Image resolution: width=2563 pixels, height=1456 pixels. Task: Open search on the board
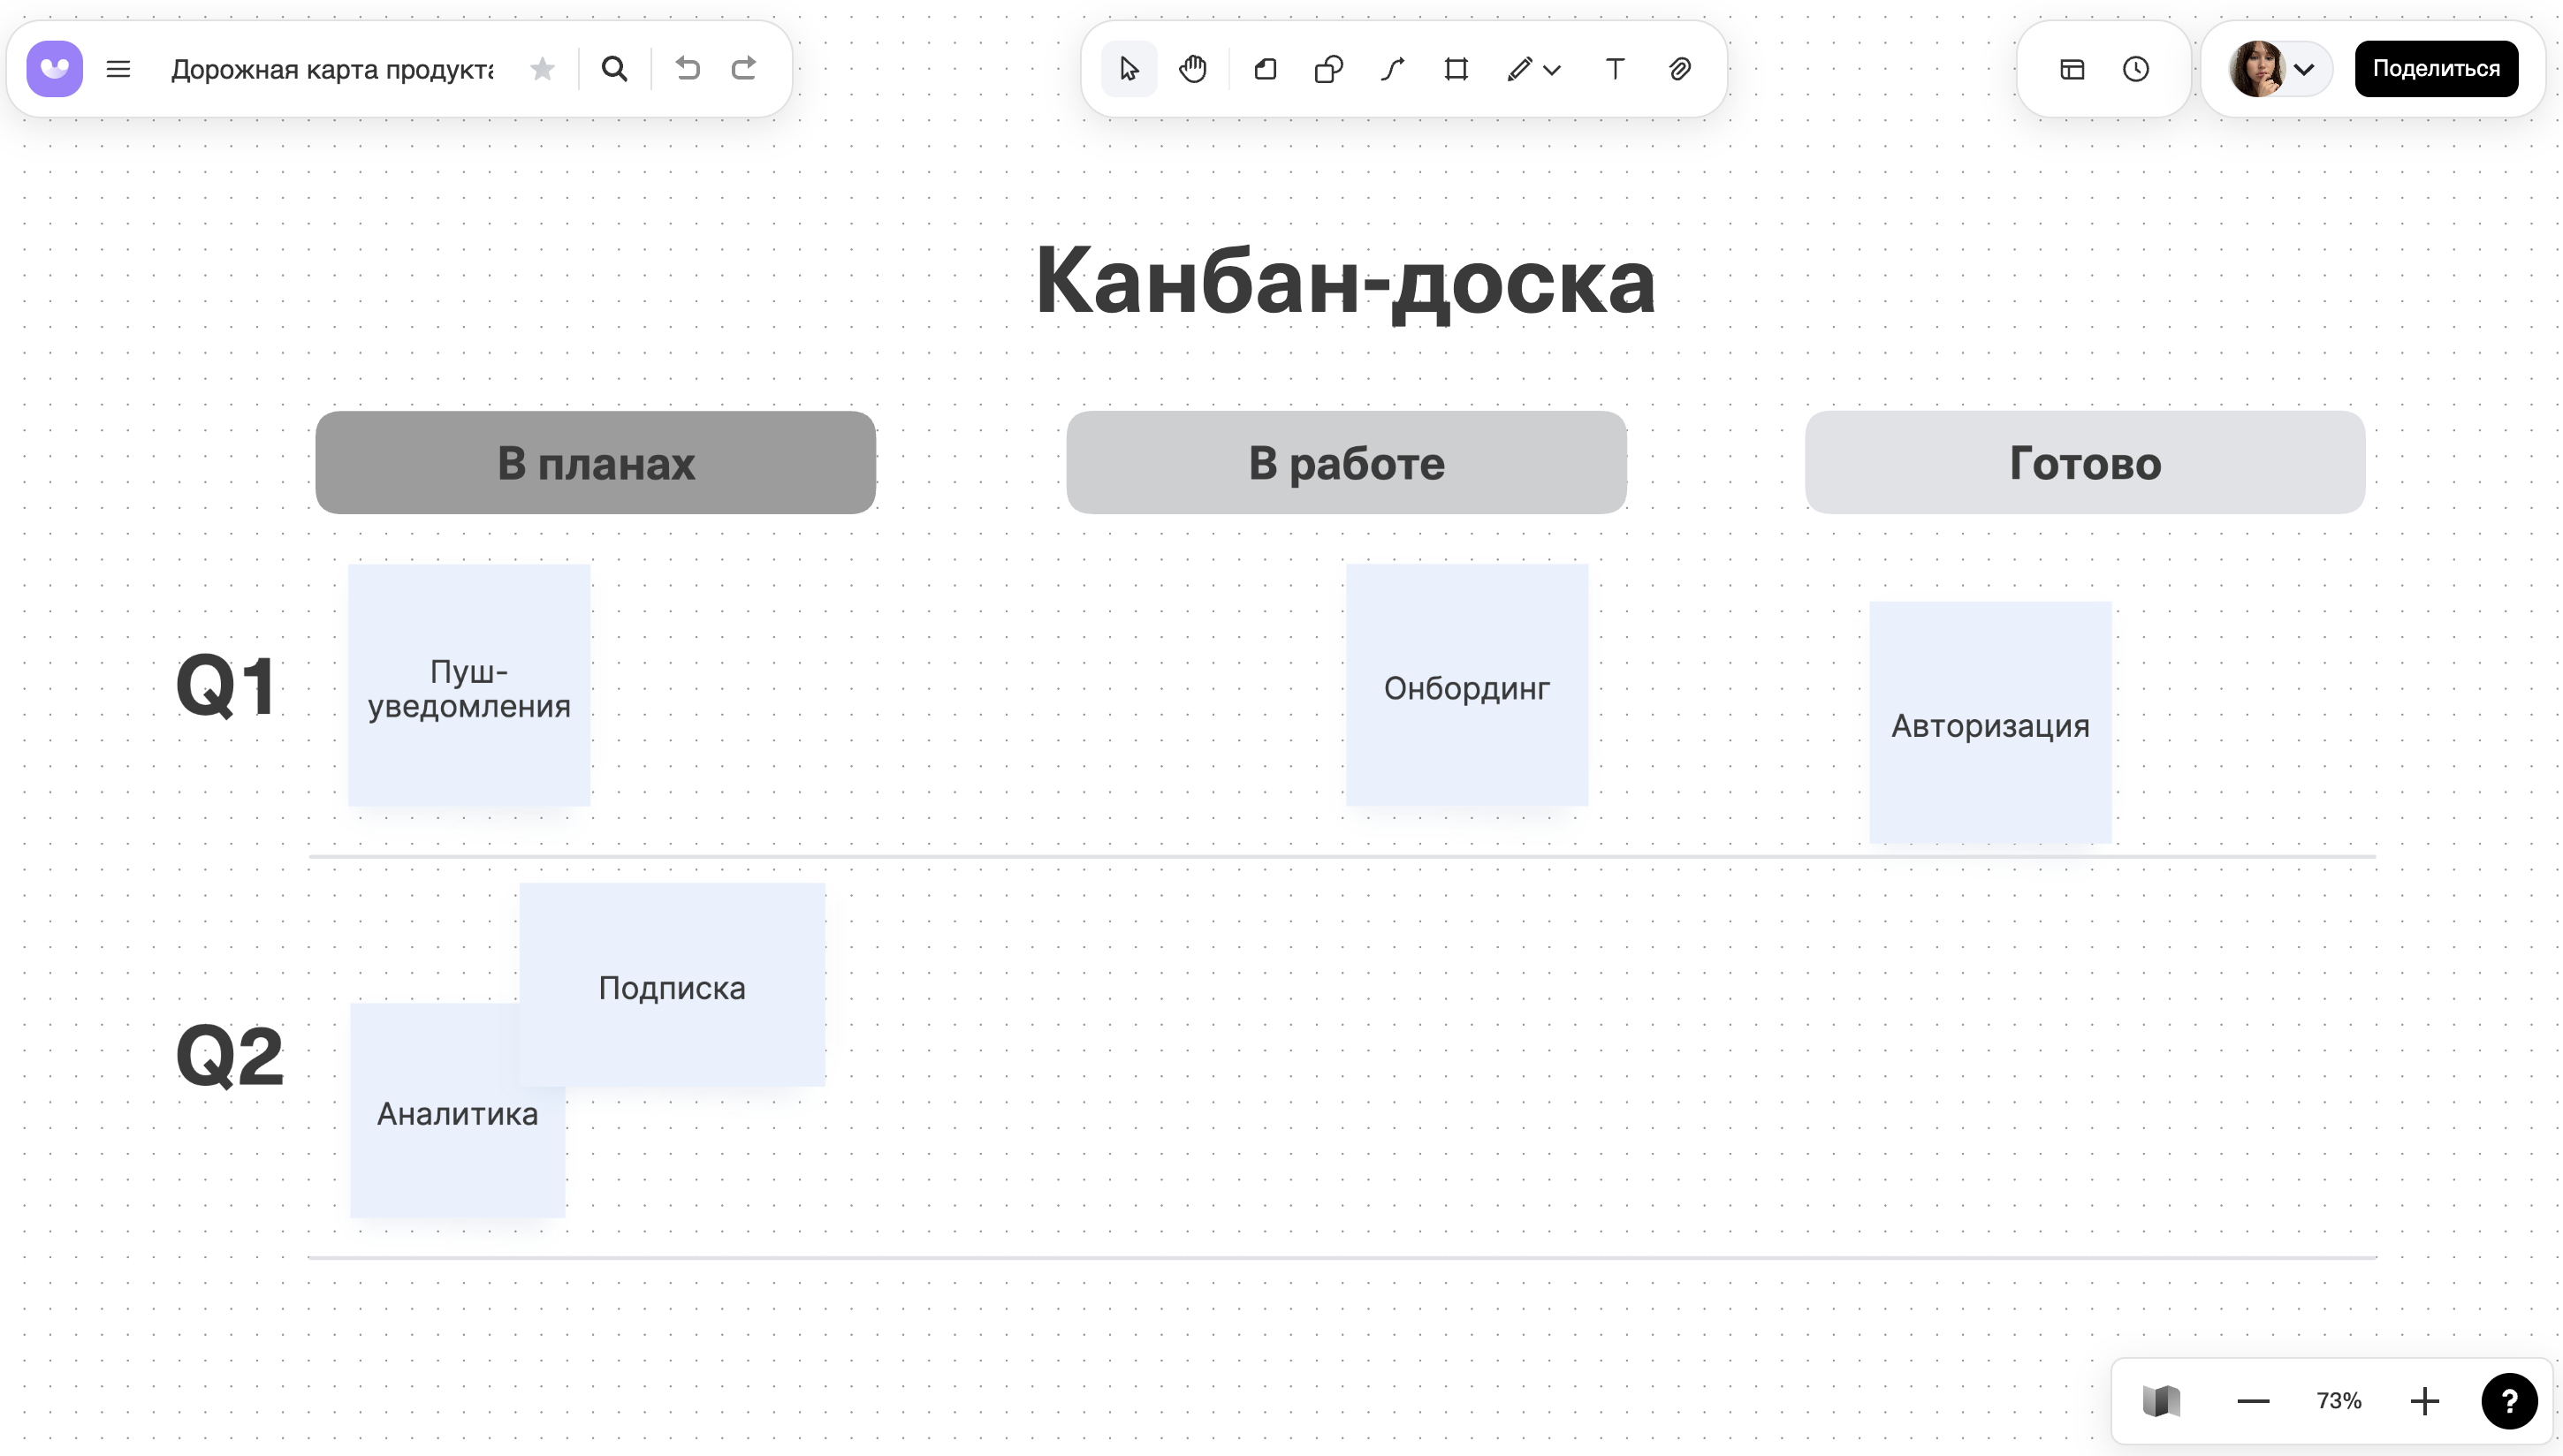click(x=614, y=68)
